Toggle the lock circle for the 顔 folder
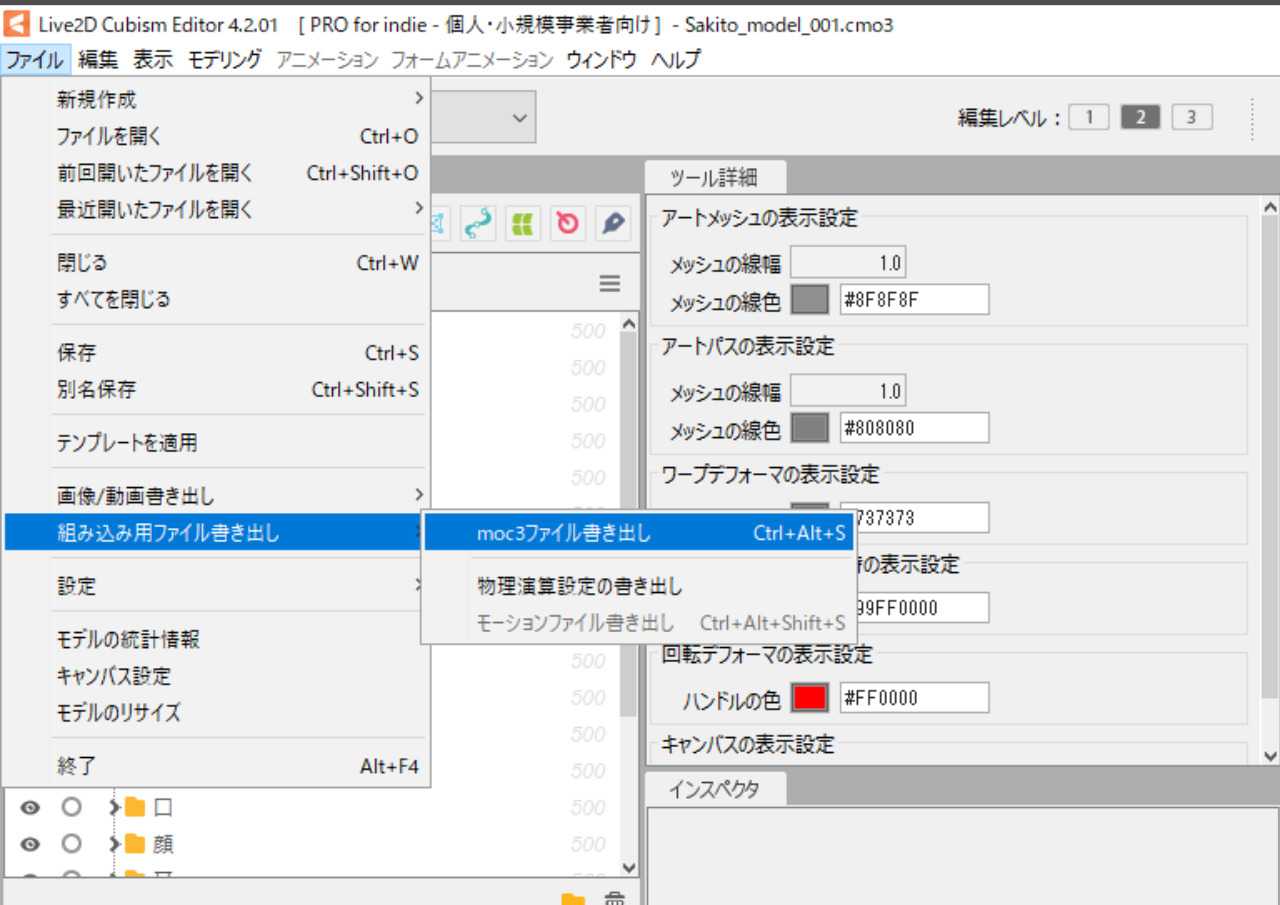 click(x=71, y=844)
